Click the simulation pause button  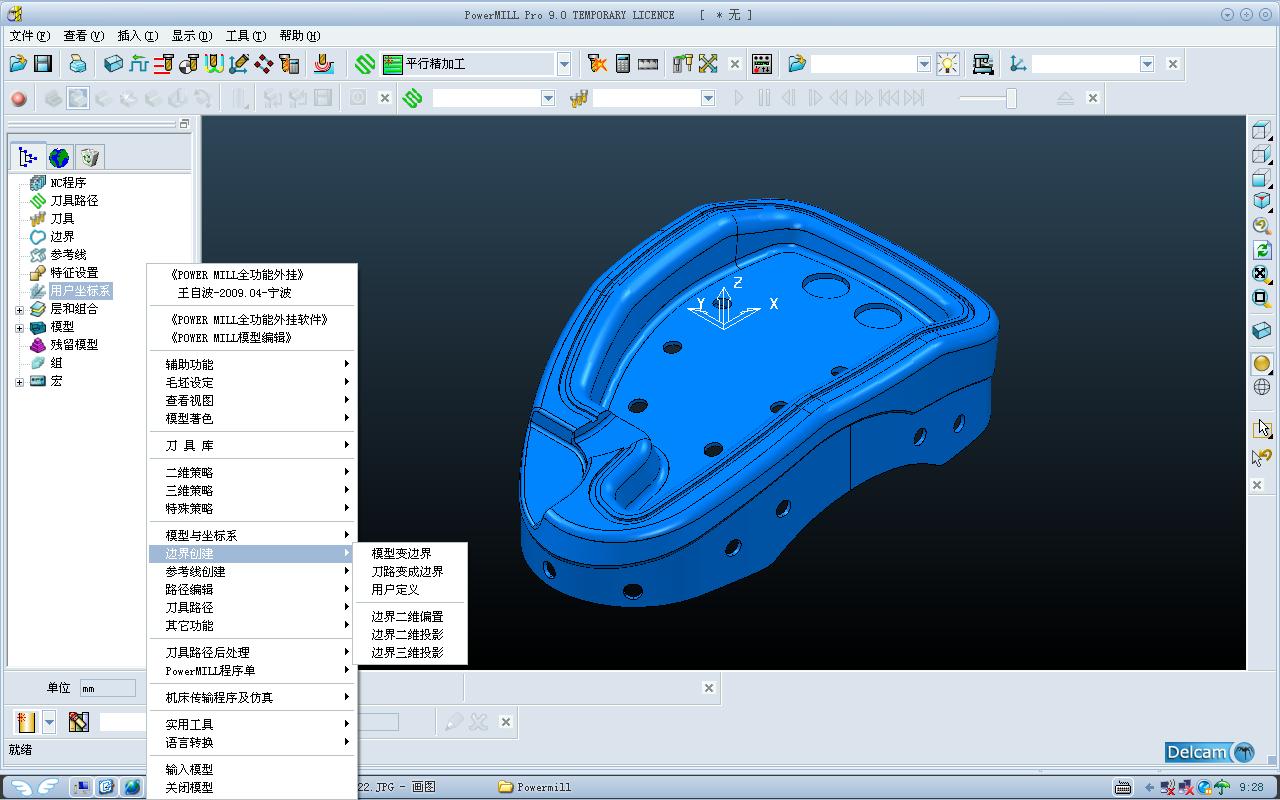764,98
